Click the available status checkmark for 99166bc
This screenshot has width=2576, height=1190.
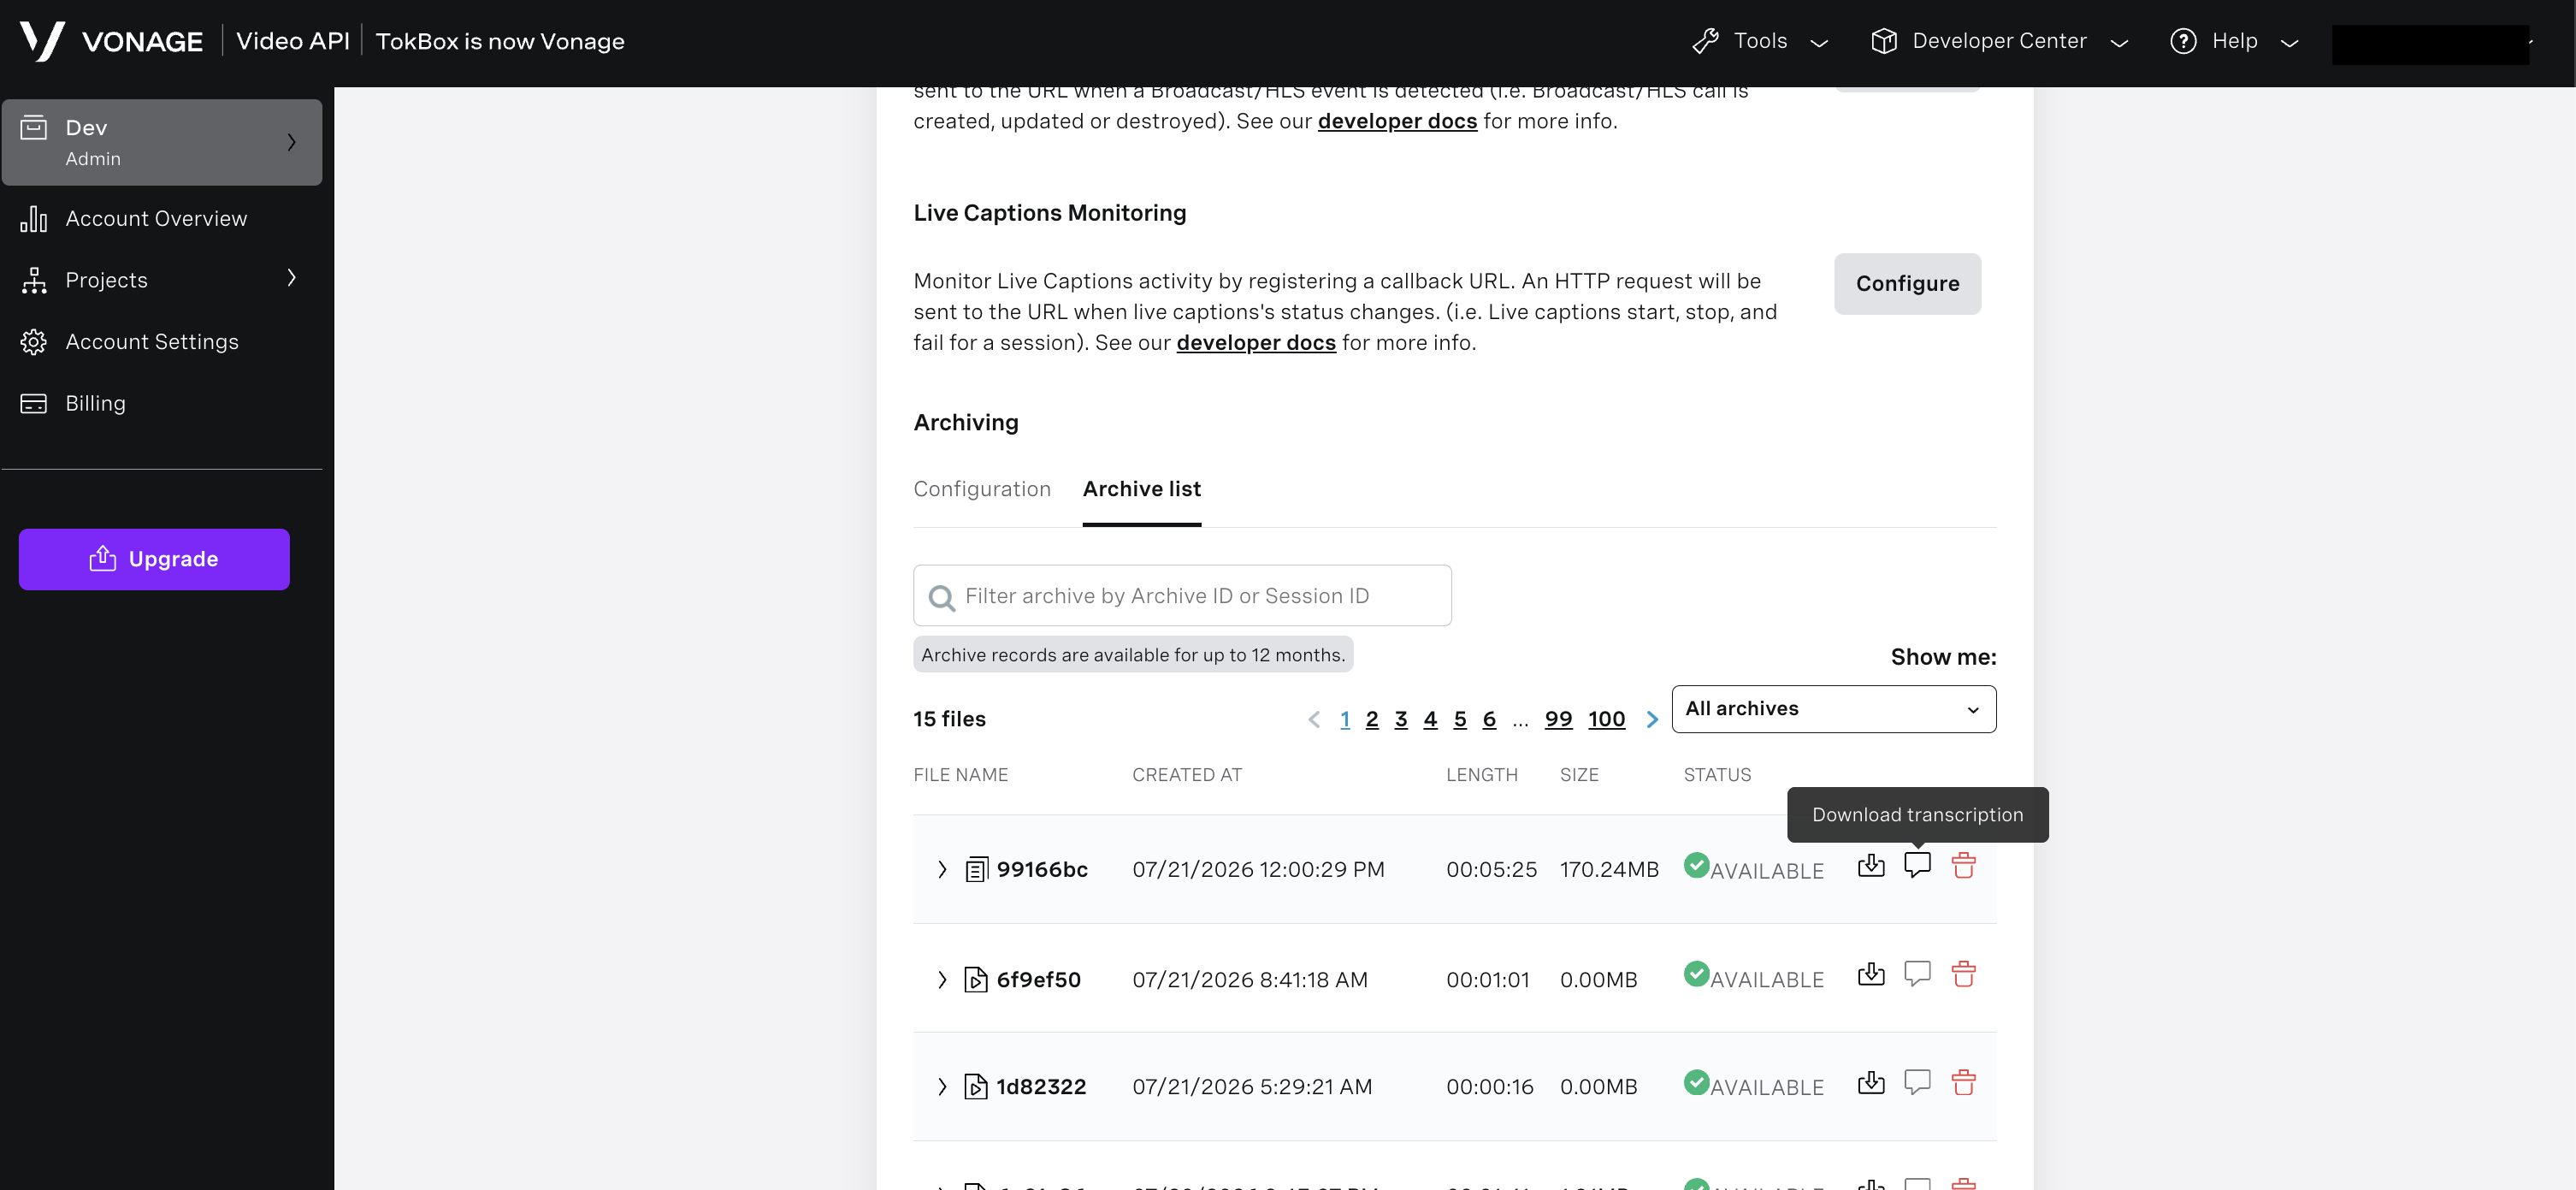click(1696, 865)
